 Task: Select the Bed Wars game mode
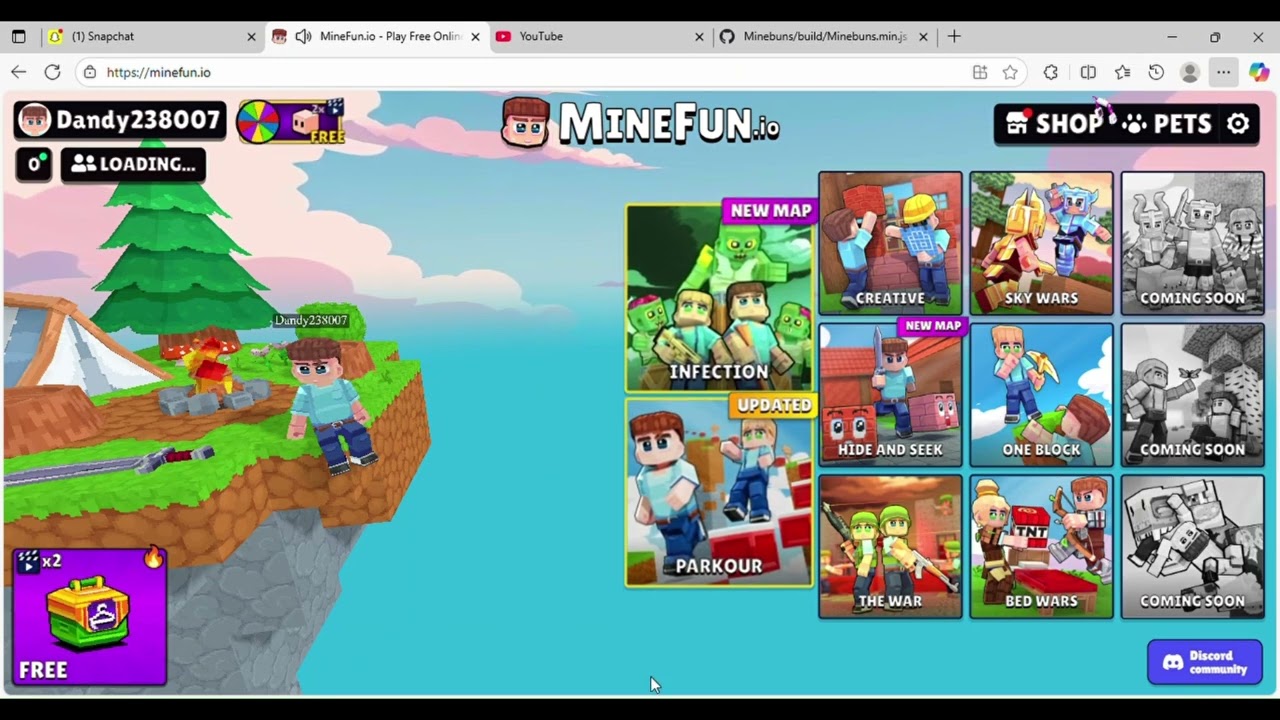point(1041,546)
